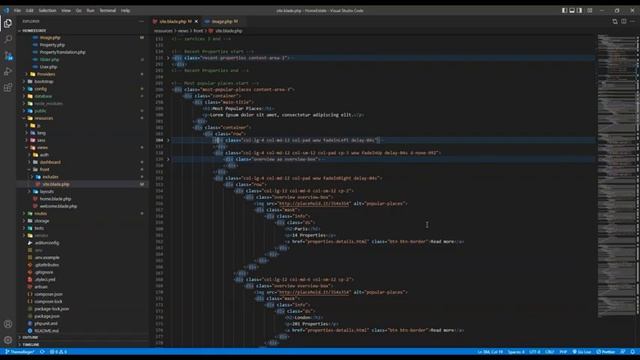Open Customize Layout icon in title bar
The width and height of the screenshot is (640, 360).
(x=589, y=11)
